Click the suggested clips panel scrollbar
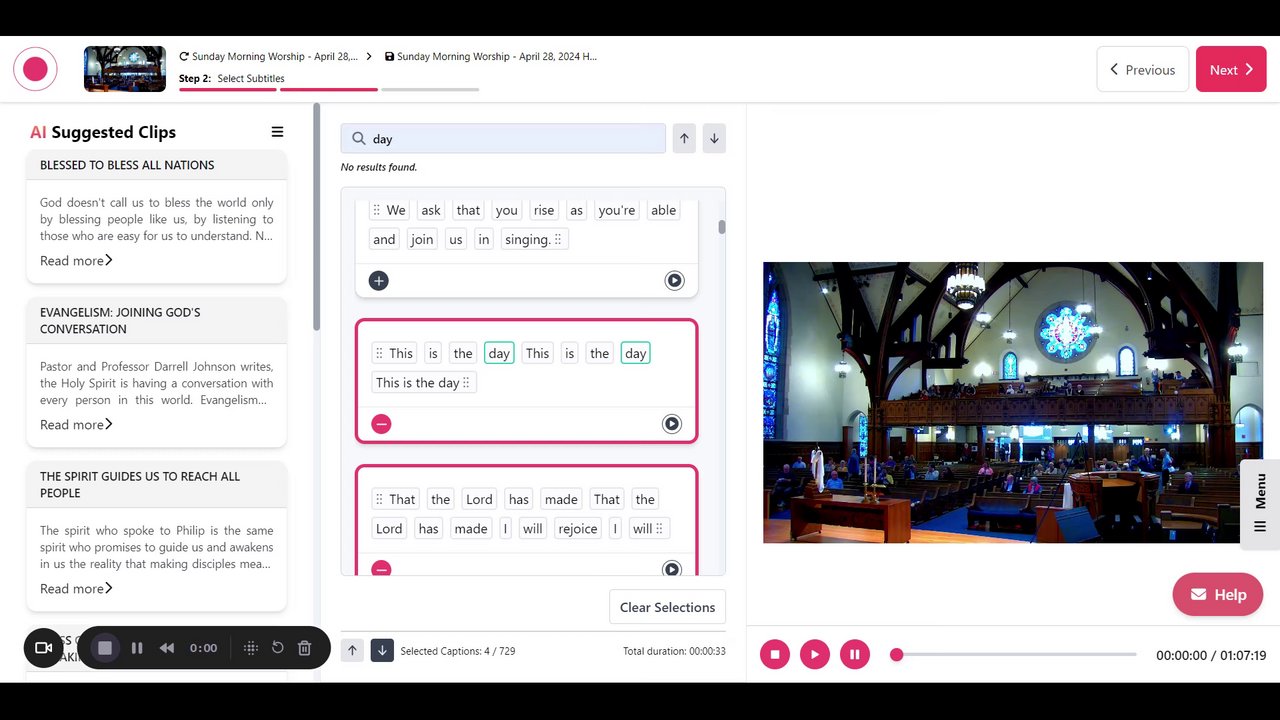The height and width of the screenshot is (720, 1280). 317,217
